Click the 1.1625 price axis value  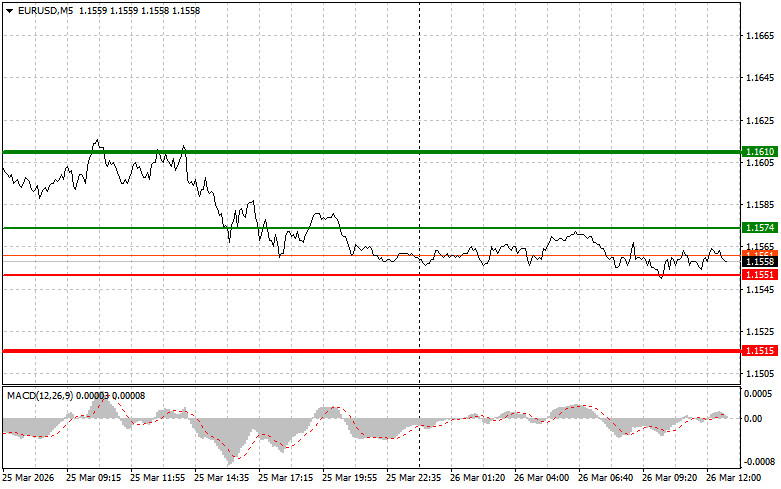(760, 121)
